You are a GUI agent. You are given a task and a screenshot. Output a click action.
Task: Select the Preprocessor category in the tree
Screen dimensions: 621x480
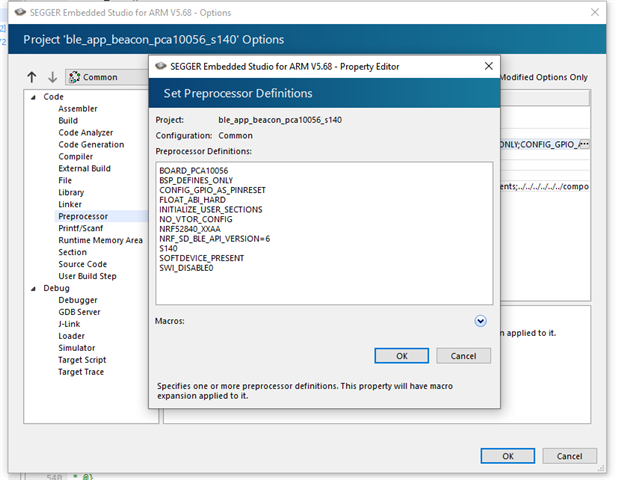82,217
